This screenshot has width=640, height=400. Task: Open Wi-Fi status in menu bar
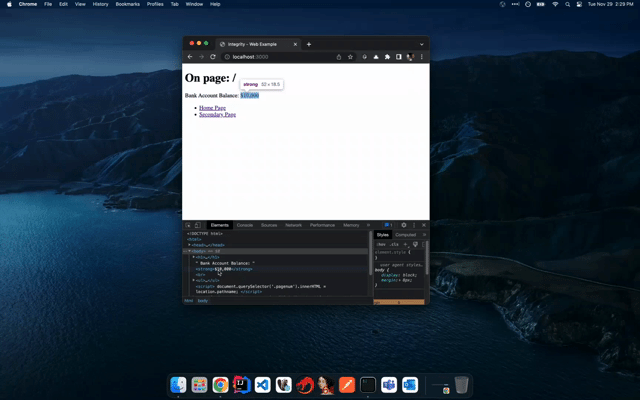coord(555,4)
